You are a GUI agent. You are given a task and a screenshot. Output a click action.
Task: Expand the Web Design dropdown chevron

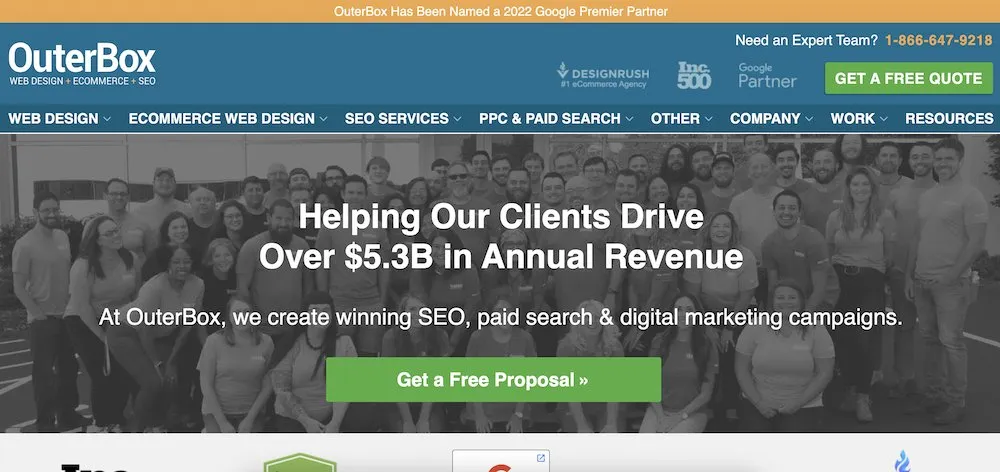tap(107, 119)
